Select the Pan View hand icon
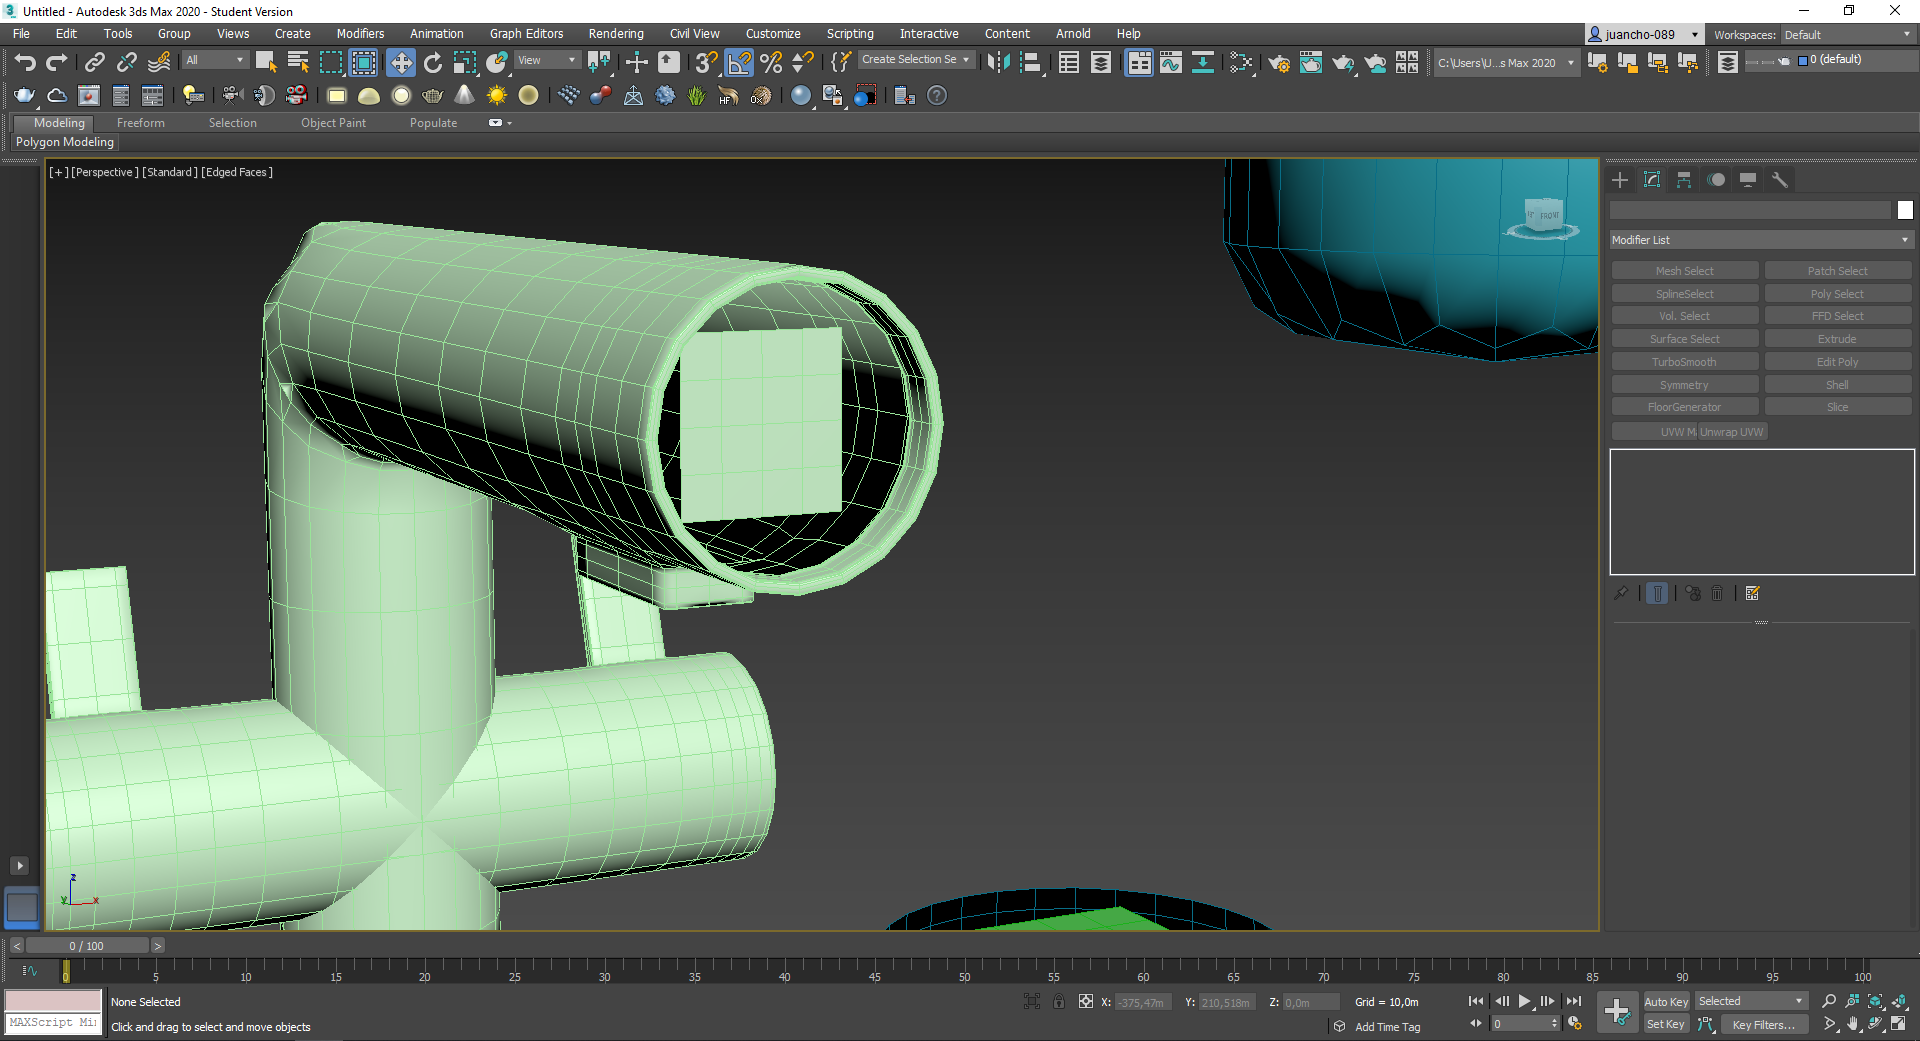This screenshot has width=1920, height=1041. (x=1853, y=1024)
